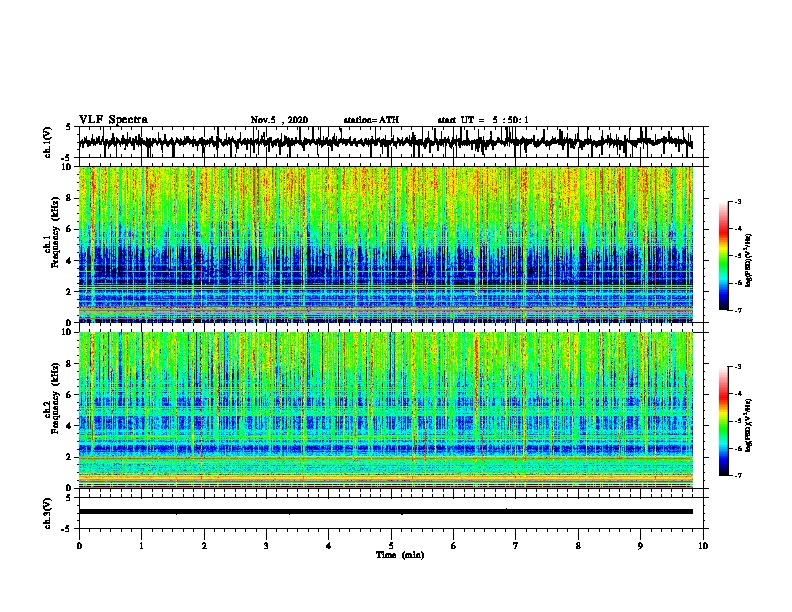Select the "ch.1(V)" axis label
The width and height of the screenshot is (792, 612).
(x=48, y=142)
